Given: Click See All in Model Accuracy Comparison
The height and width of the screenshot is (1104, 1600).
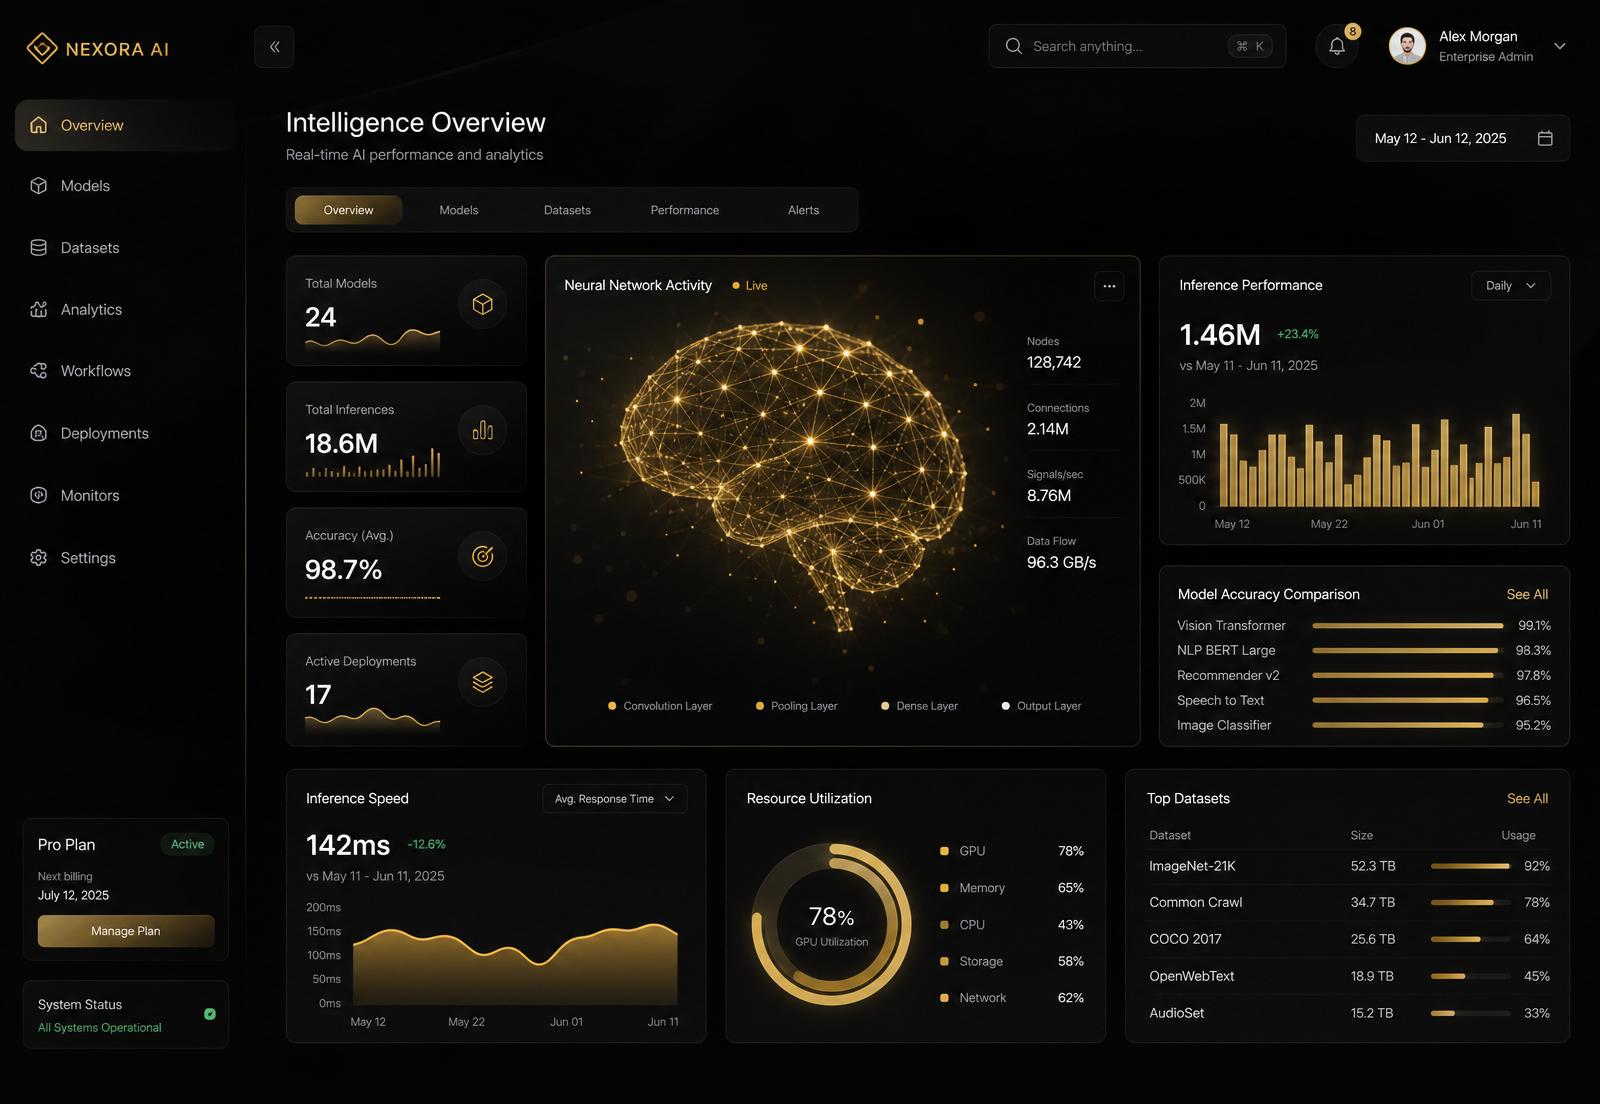Looking at the screenshot, I should [x=1527, y=594].
